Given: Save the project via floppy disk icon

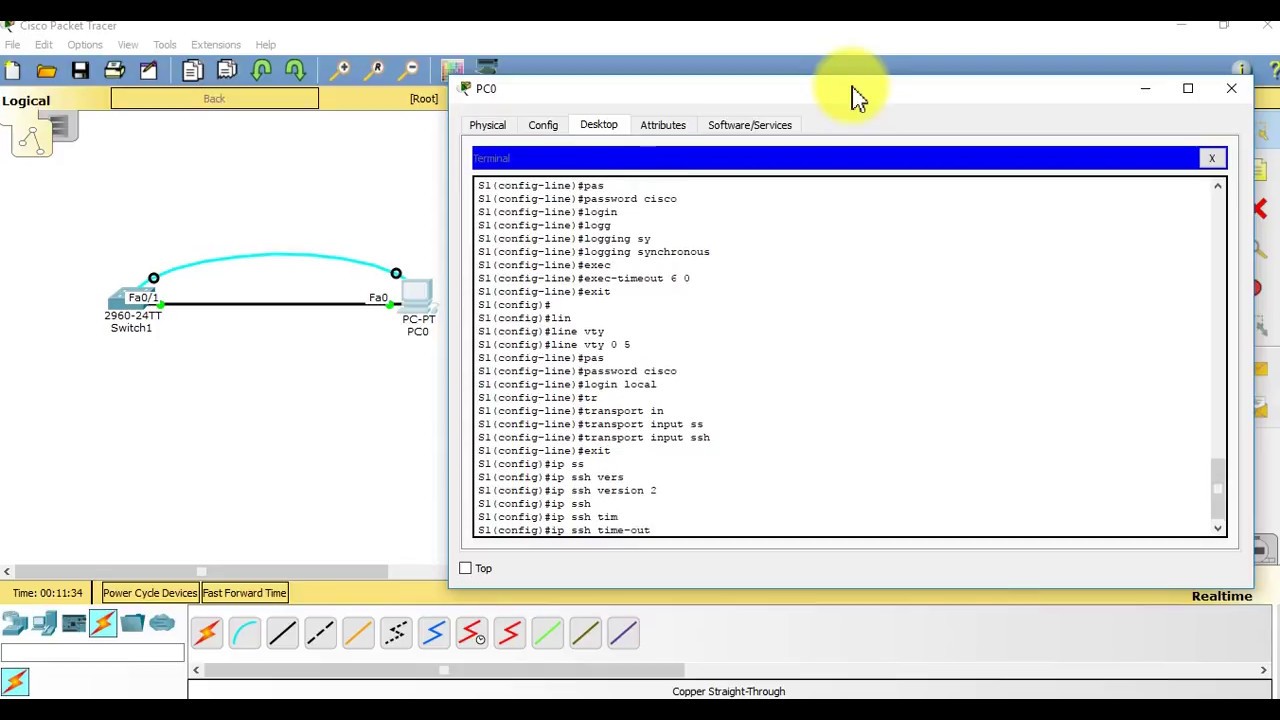Looking at the screenshot, I should 80,70.
